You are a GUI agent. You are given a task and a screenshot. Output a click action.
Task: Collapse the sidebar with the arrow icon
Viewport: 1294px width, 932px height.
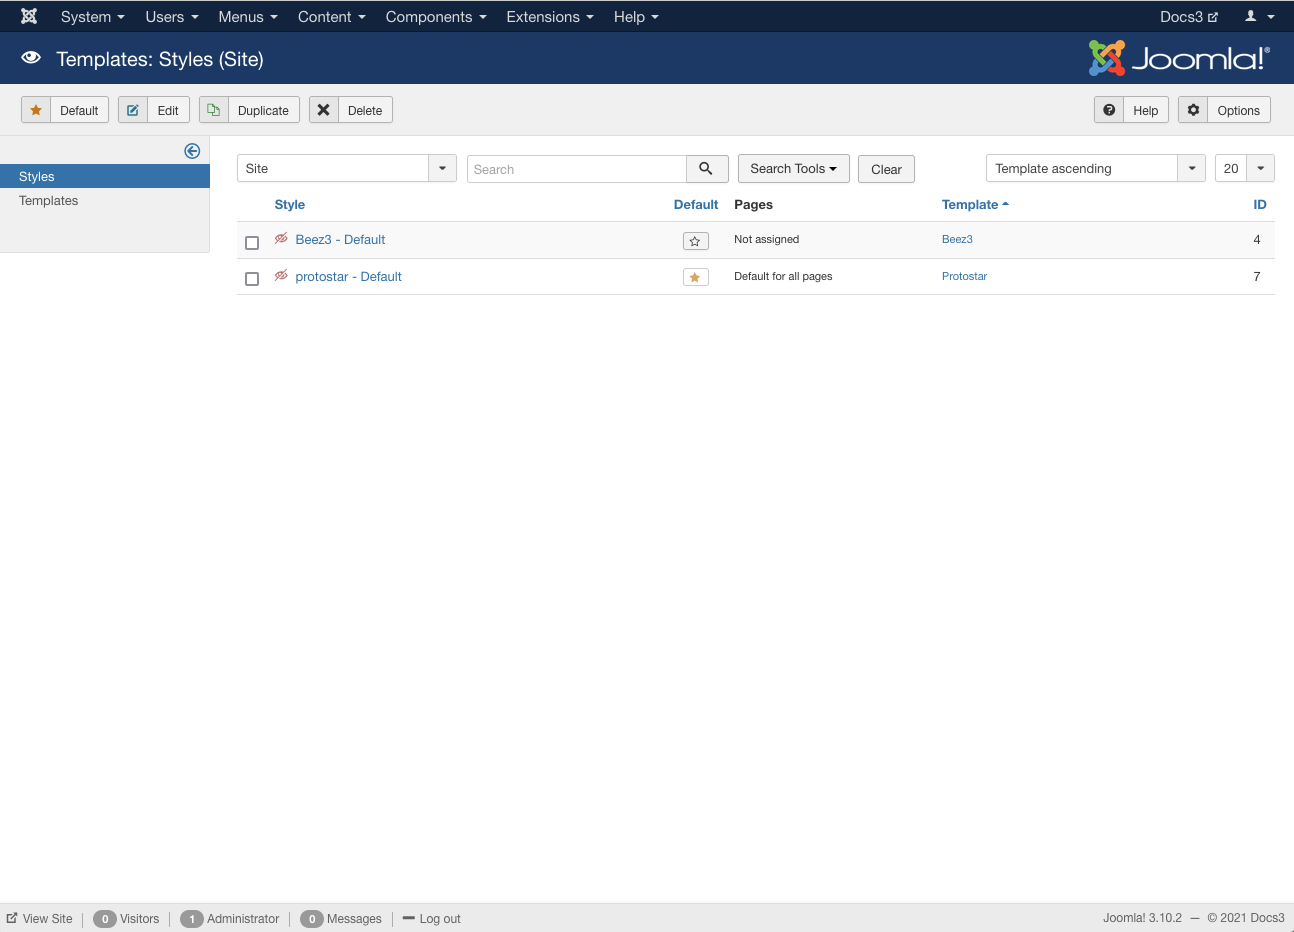coord(192,151)
